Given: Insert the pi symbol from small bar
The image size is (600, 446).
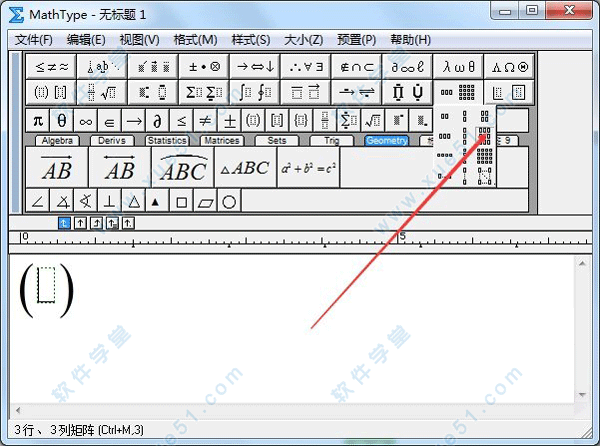Looking at the screenshot, I should [38, 121].
